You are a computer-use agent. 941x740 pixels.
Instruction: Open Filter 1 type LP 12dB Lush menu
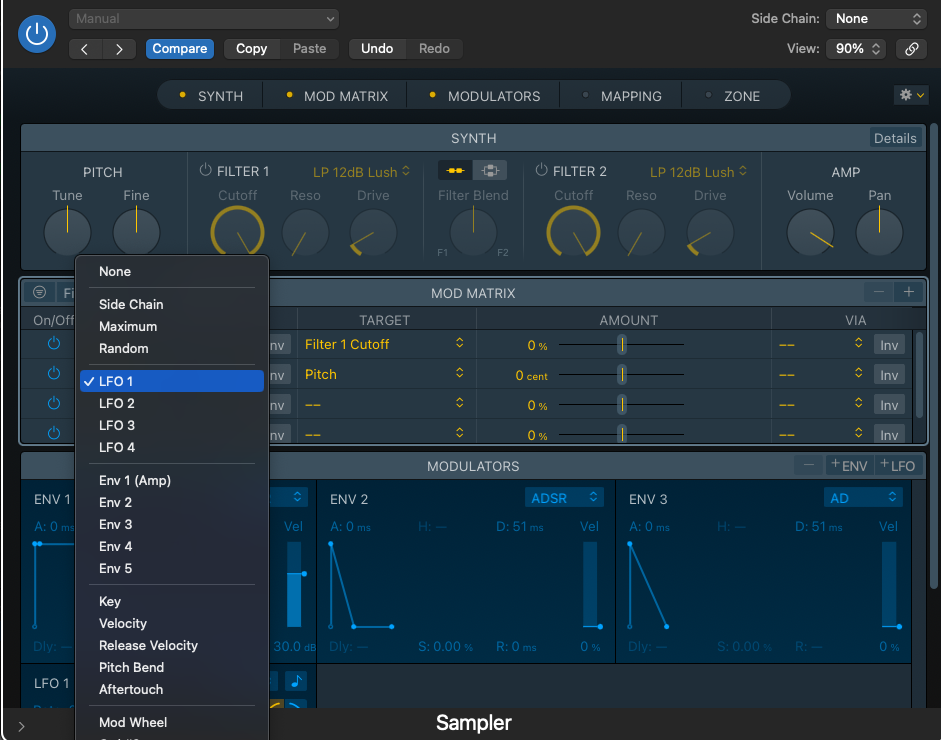[361, 172]
